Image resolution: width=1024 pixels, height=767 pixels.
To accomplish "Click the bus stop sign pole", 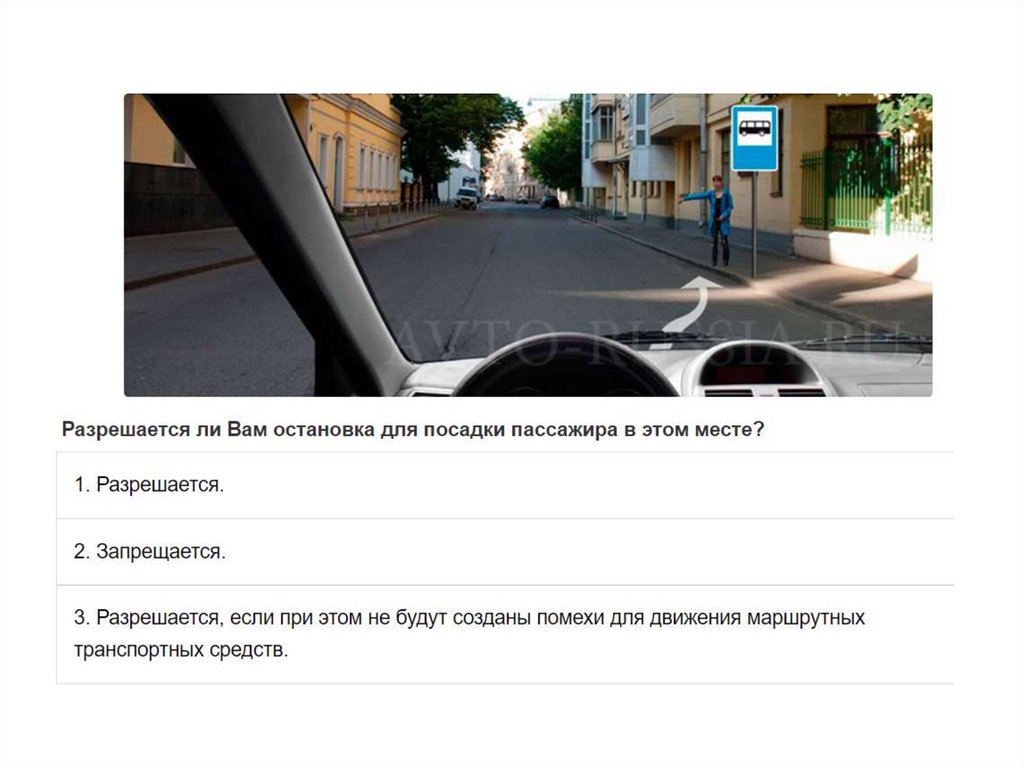I will pos(754,224).
